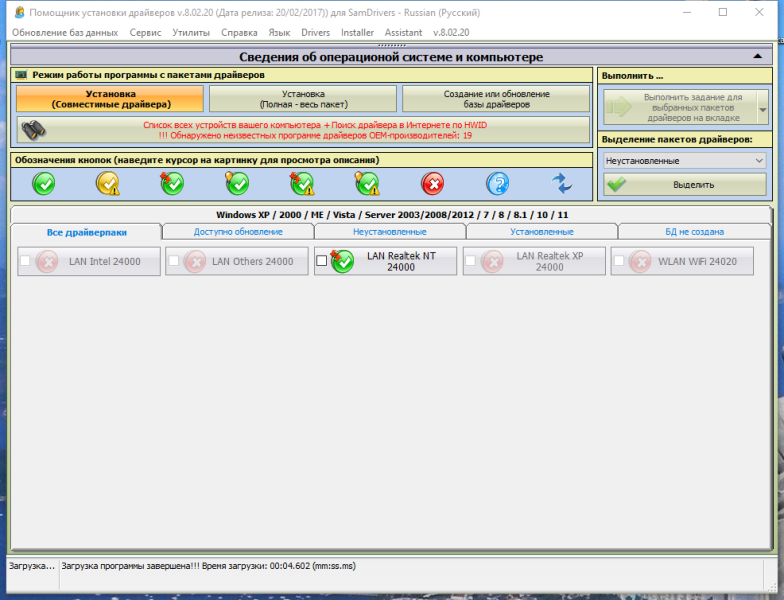The width and height of the screenshot is (784, 600).
Task: Click the blue refresh arrows icon
Action: point(562,184)
